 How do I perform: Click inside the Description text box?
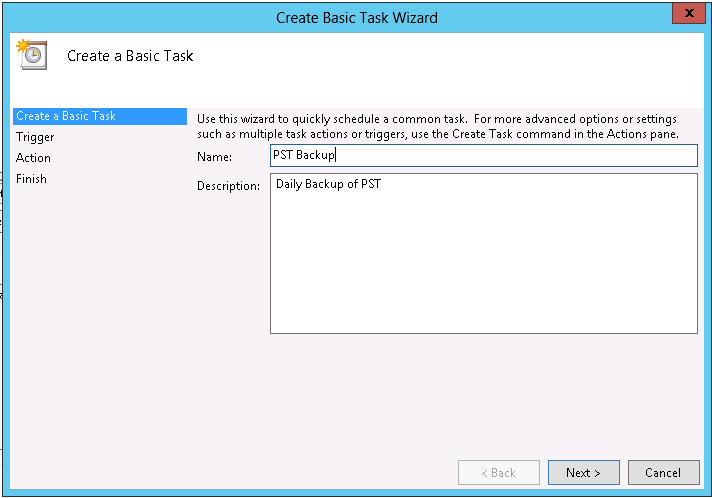point(484,253)
